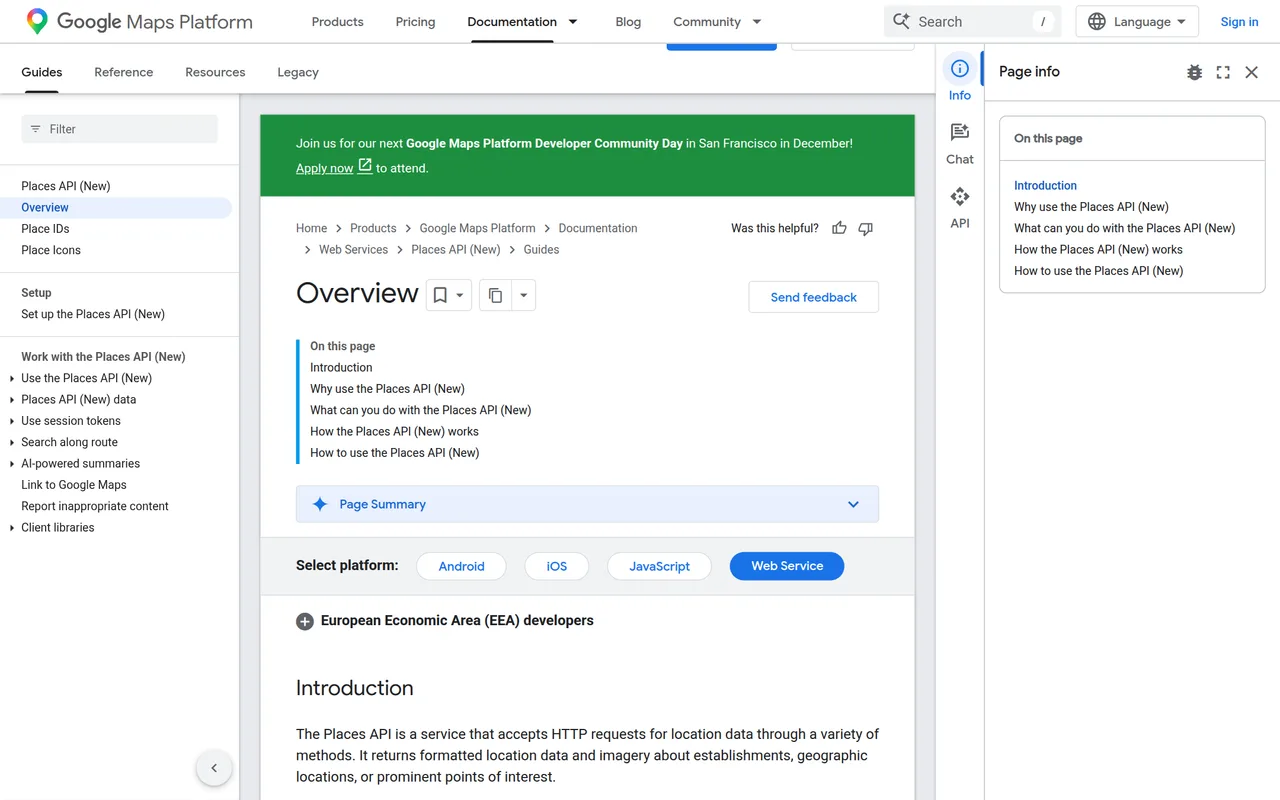Click the sidebar Filter input

(119, 129)
